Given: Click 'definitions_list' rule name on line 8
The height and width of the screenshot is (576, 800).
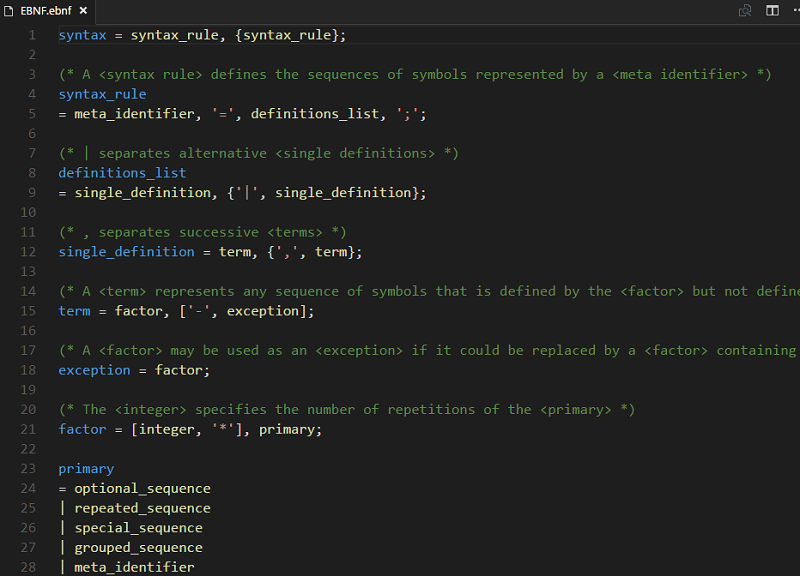Looking at the screenshot, I should (x=122, y=173).
